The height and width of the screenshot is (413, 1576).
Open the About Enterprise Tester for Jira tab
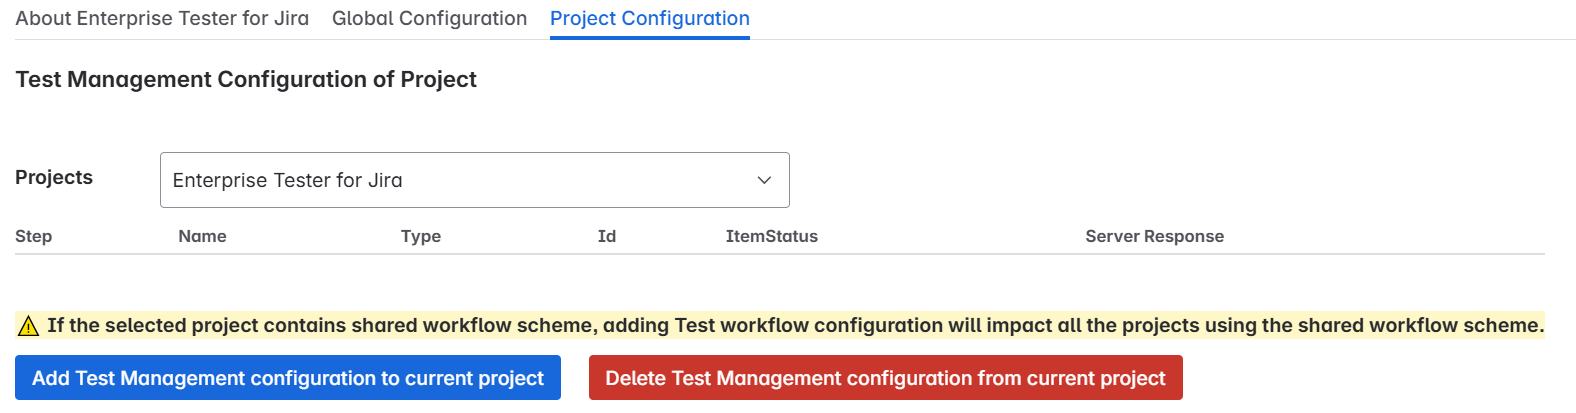point(162,18)
